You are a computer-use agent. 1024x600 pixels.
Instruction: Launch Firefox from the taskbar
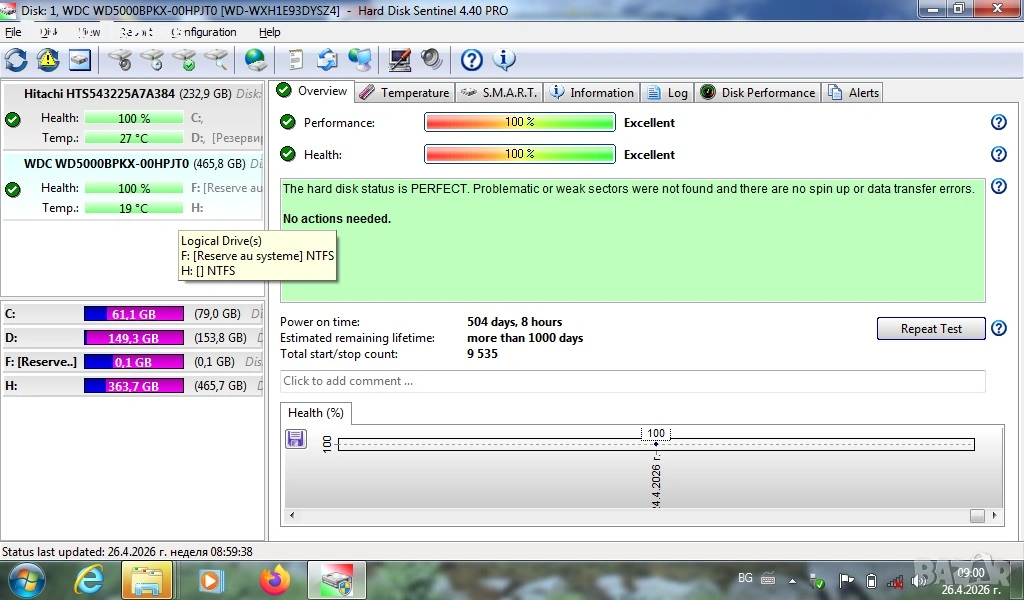coord(273,580)
